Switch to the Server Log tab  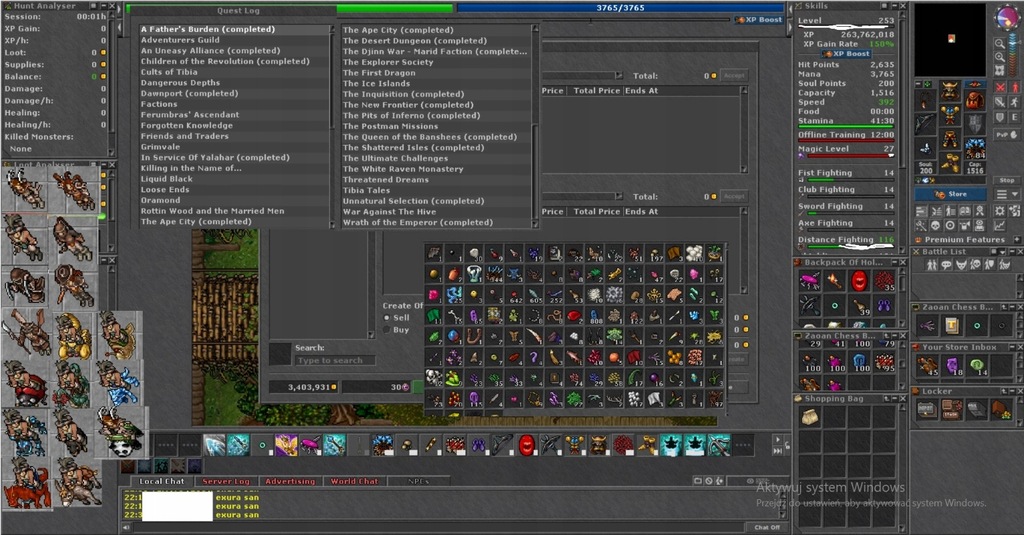226,481
